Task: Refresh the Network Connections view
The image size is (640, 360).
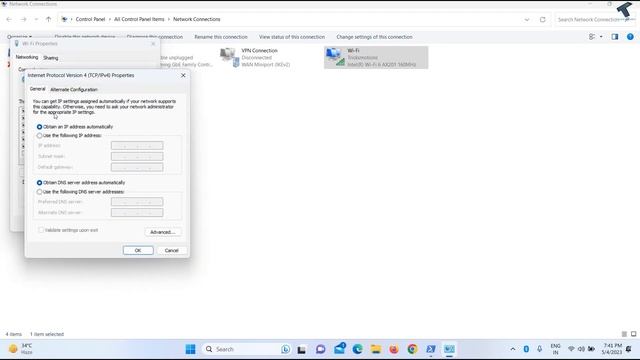Action: (x=542, y=20)
